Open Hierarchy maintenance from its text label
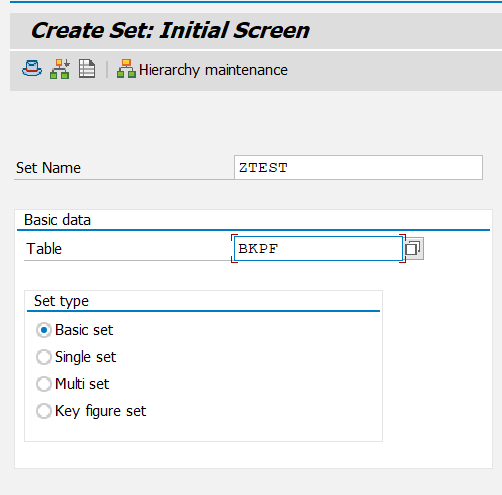Image resolution: width=502 pixels, height=495 pixels. 213,70
